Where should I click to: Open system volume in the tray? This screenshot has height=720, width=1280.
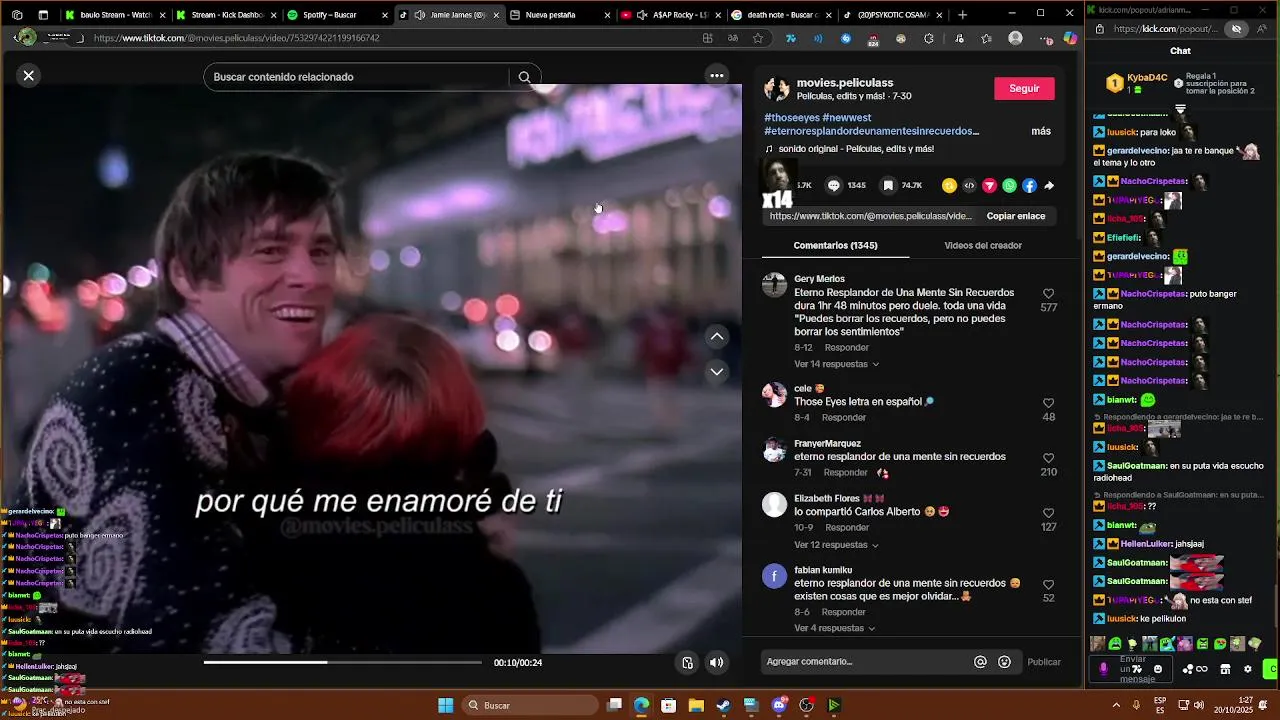pos(1199,705)
